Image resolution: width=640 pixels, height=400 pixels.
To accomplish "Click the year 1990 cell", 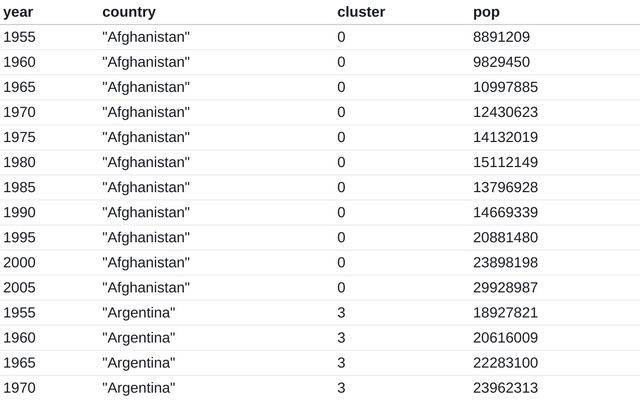I will coord(20,212).
